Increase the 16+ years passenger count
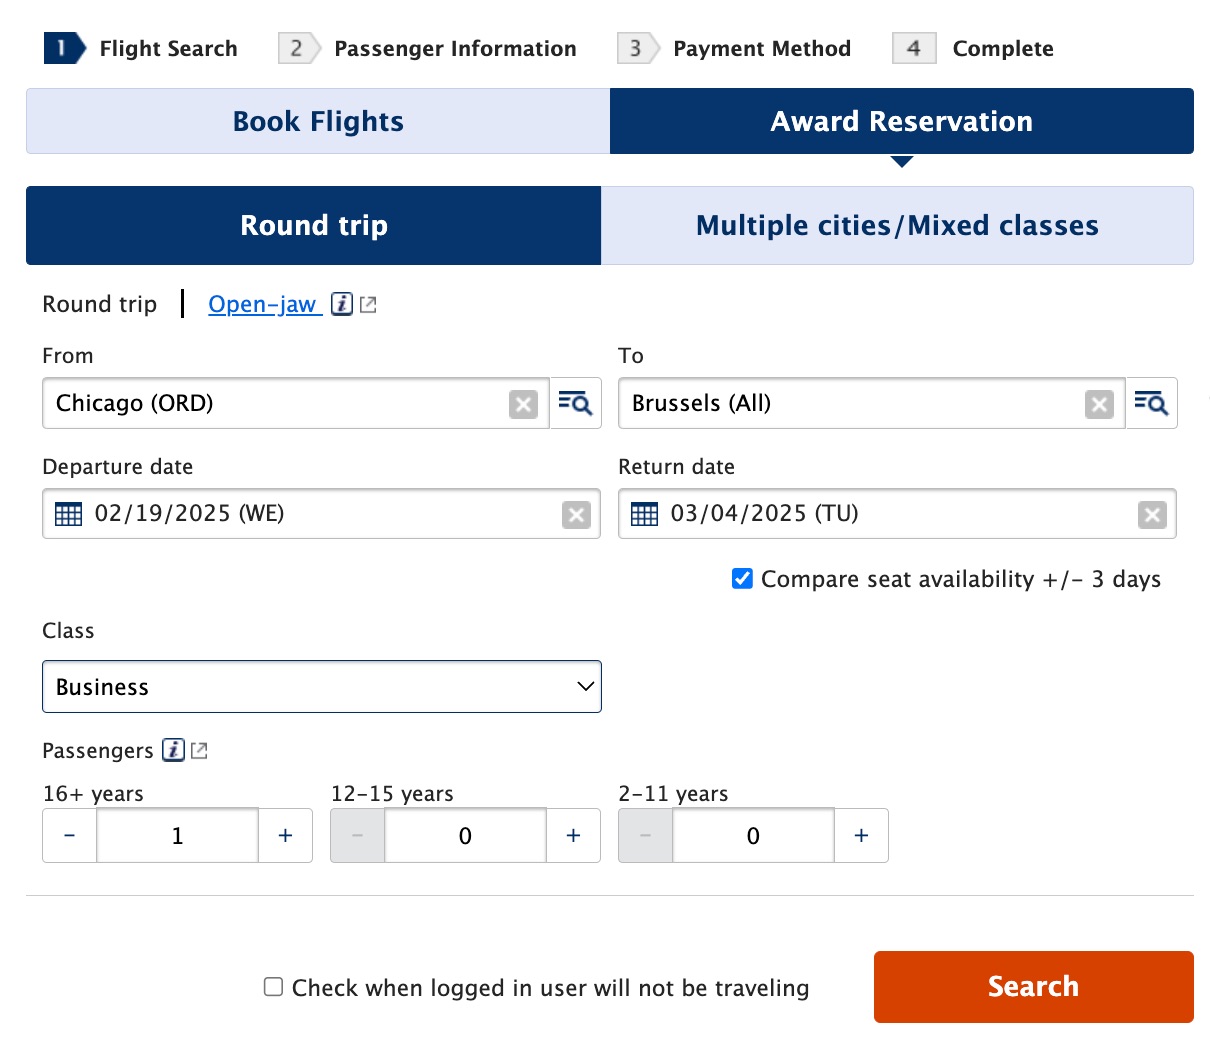 point(285,836)
